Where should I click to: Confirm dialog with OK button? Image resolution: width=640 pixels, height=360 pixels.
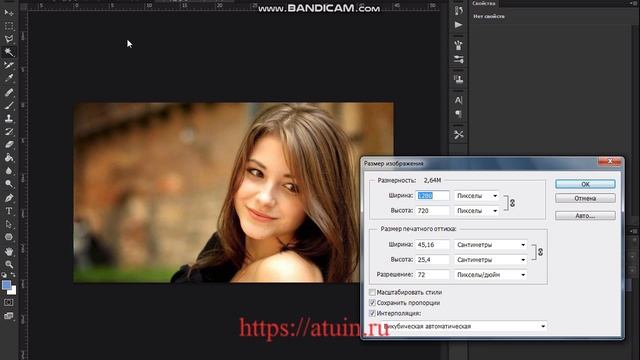(x=585, y=184)
